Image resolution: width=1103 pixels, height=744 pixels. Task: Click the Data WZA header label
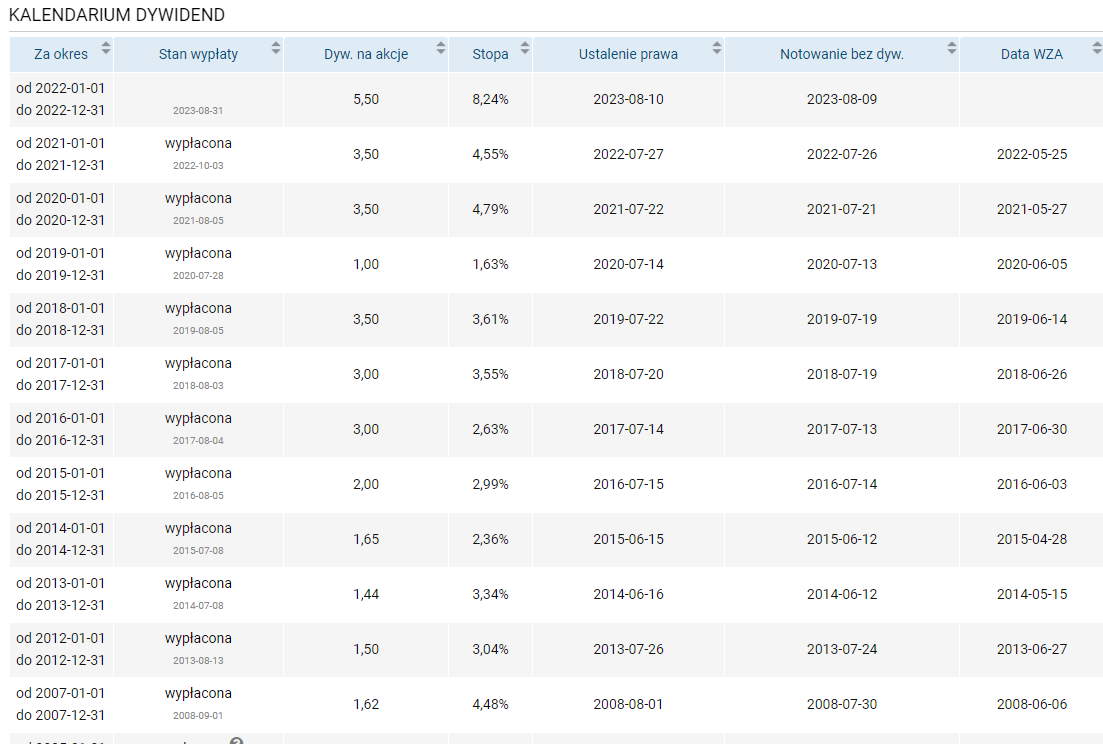tap(1032, 54)
